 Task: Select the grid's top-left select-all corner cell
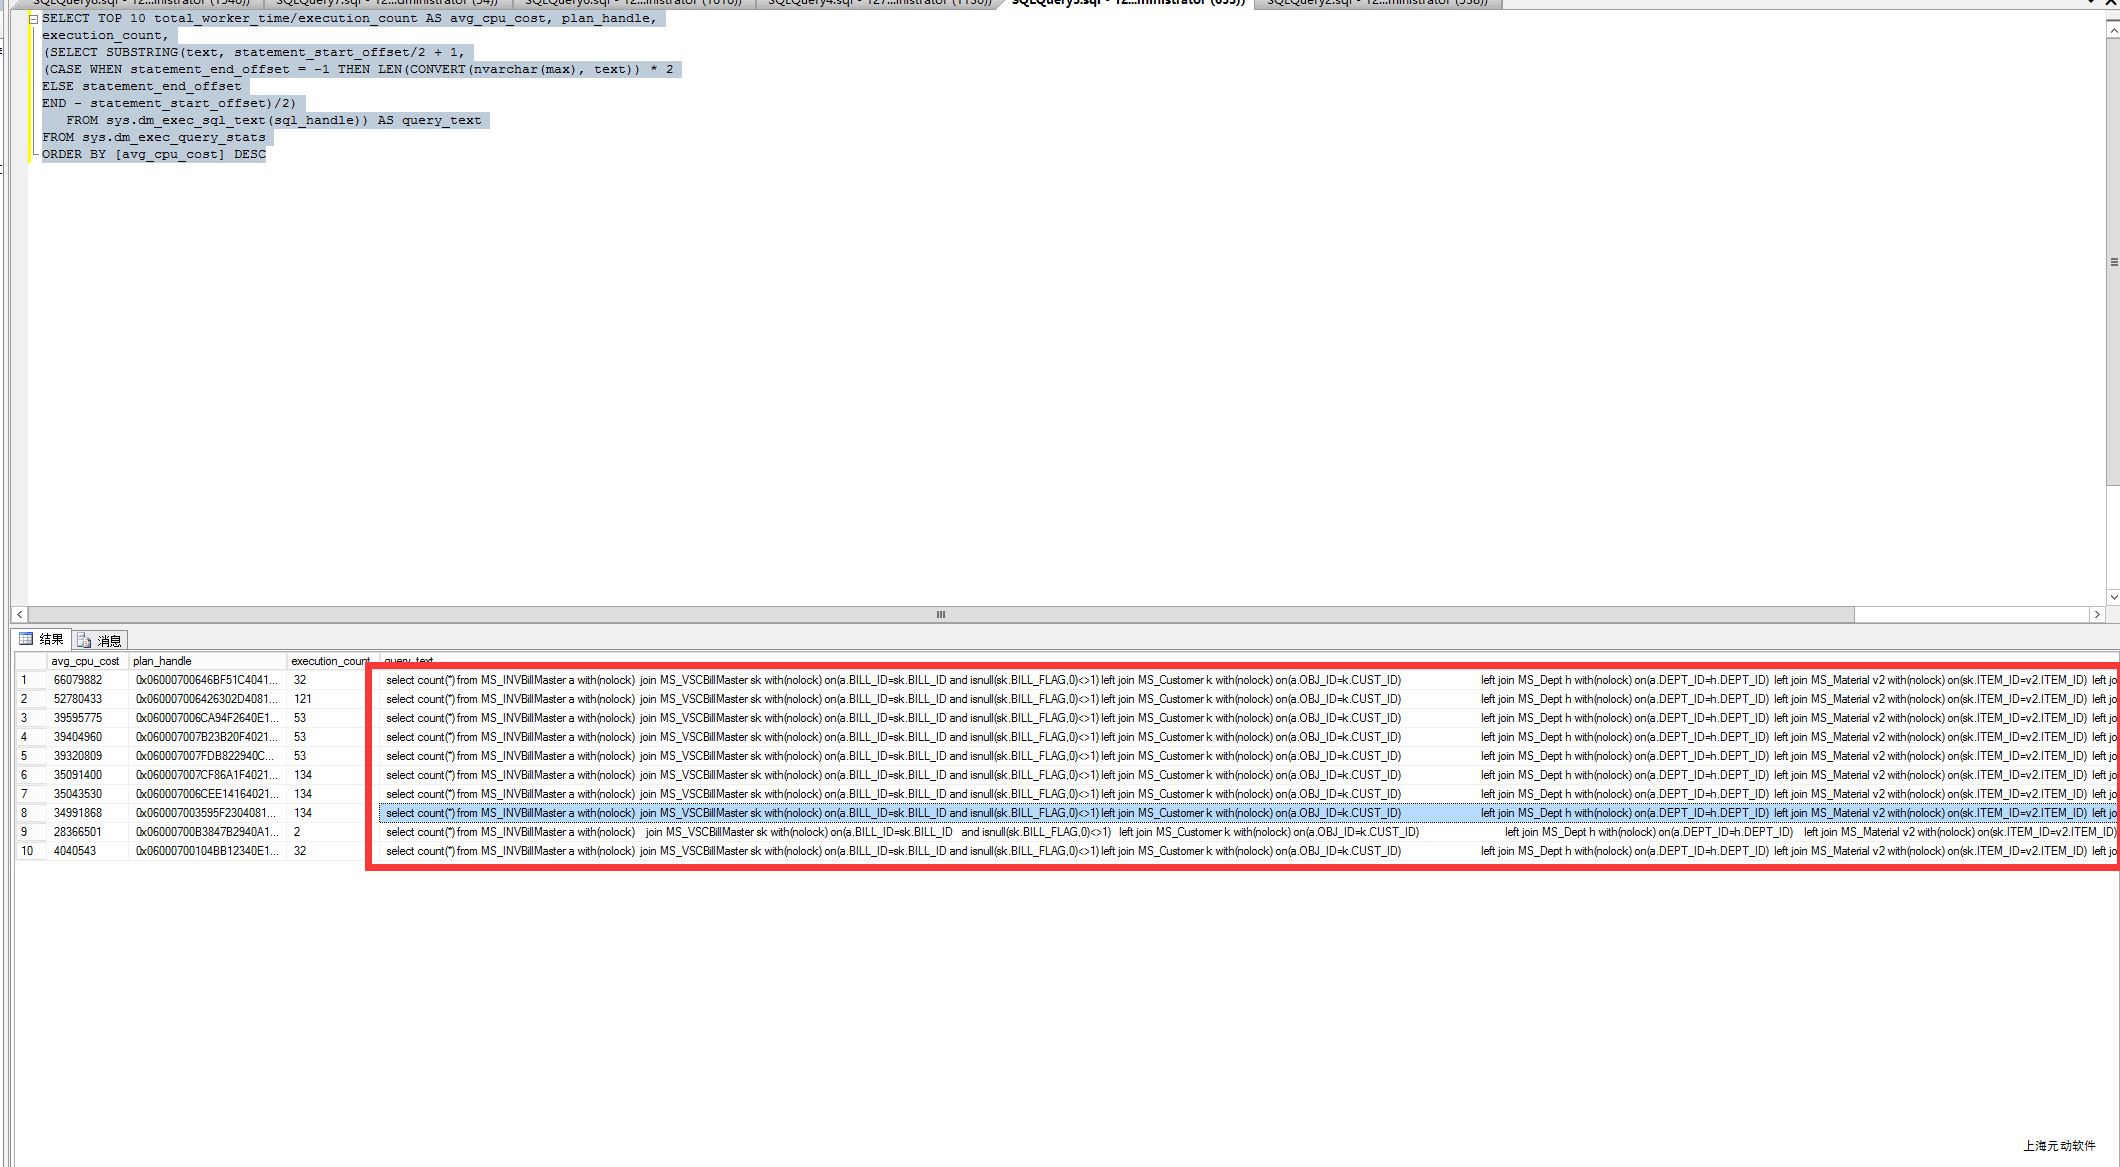point(29,661)
